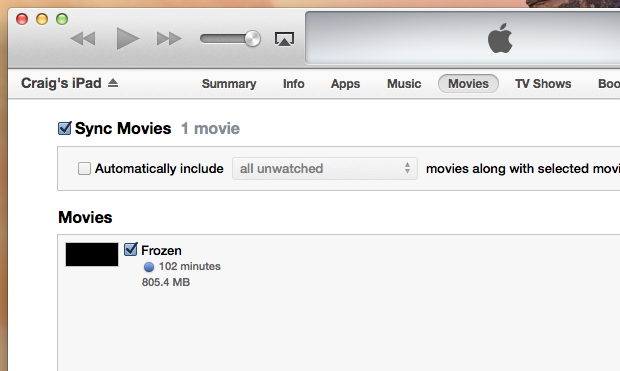Eject Craig's iPad using the eject icon
Image resolution: width=620 pixels, height=371 pixels.
click(x=113, y=83)
